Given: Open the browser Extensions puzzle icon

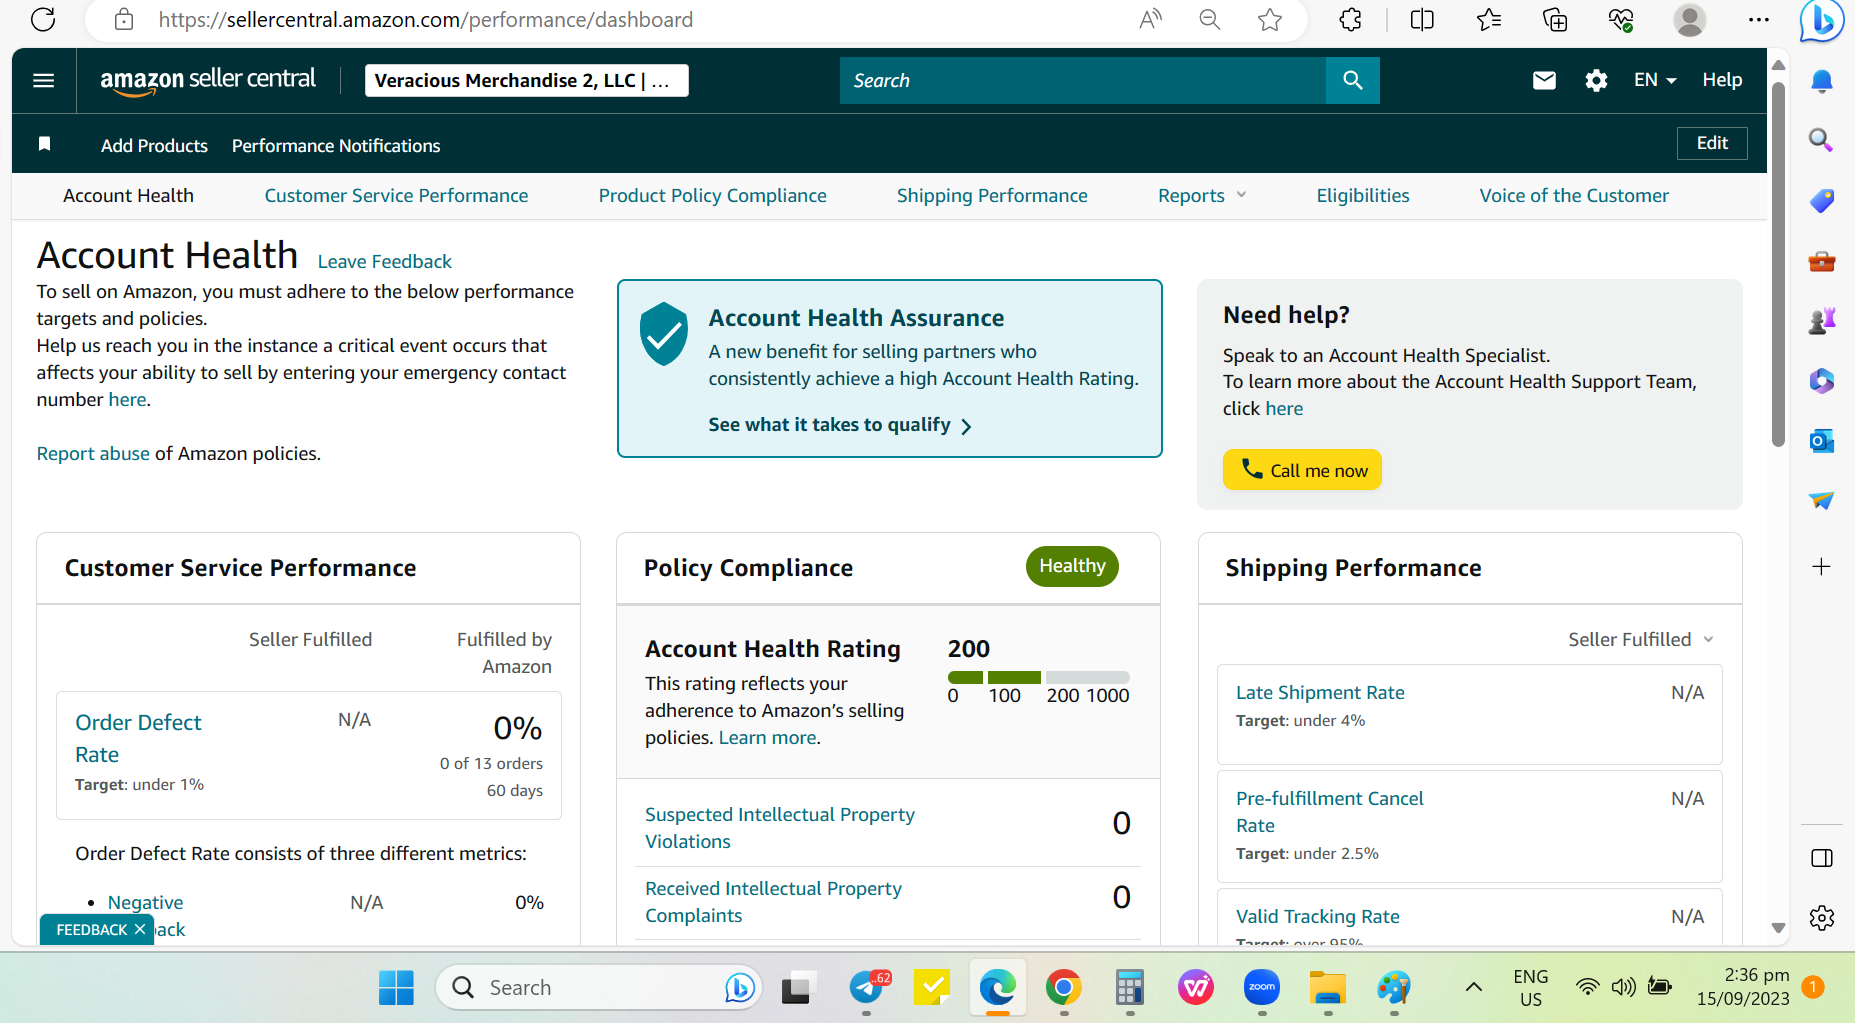Looking at the screenshot, I should (1351, 19).
